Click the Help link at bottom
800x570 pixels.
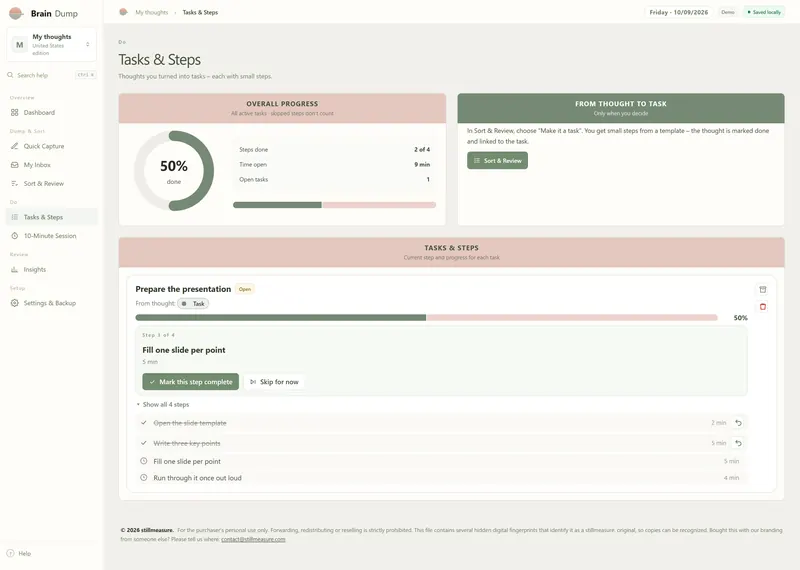point(24,554)
